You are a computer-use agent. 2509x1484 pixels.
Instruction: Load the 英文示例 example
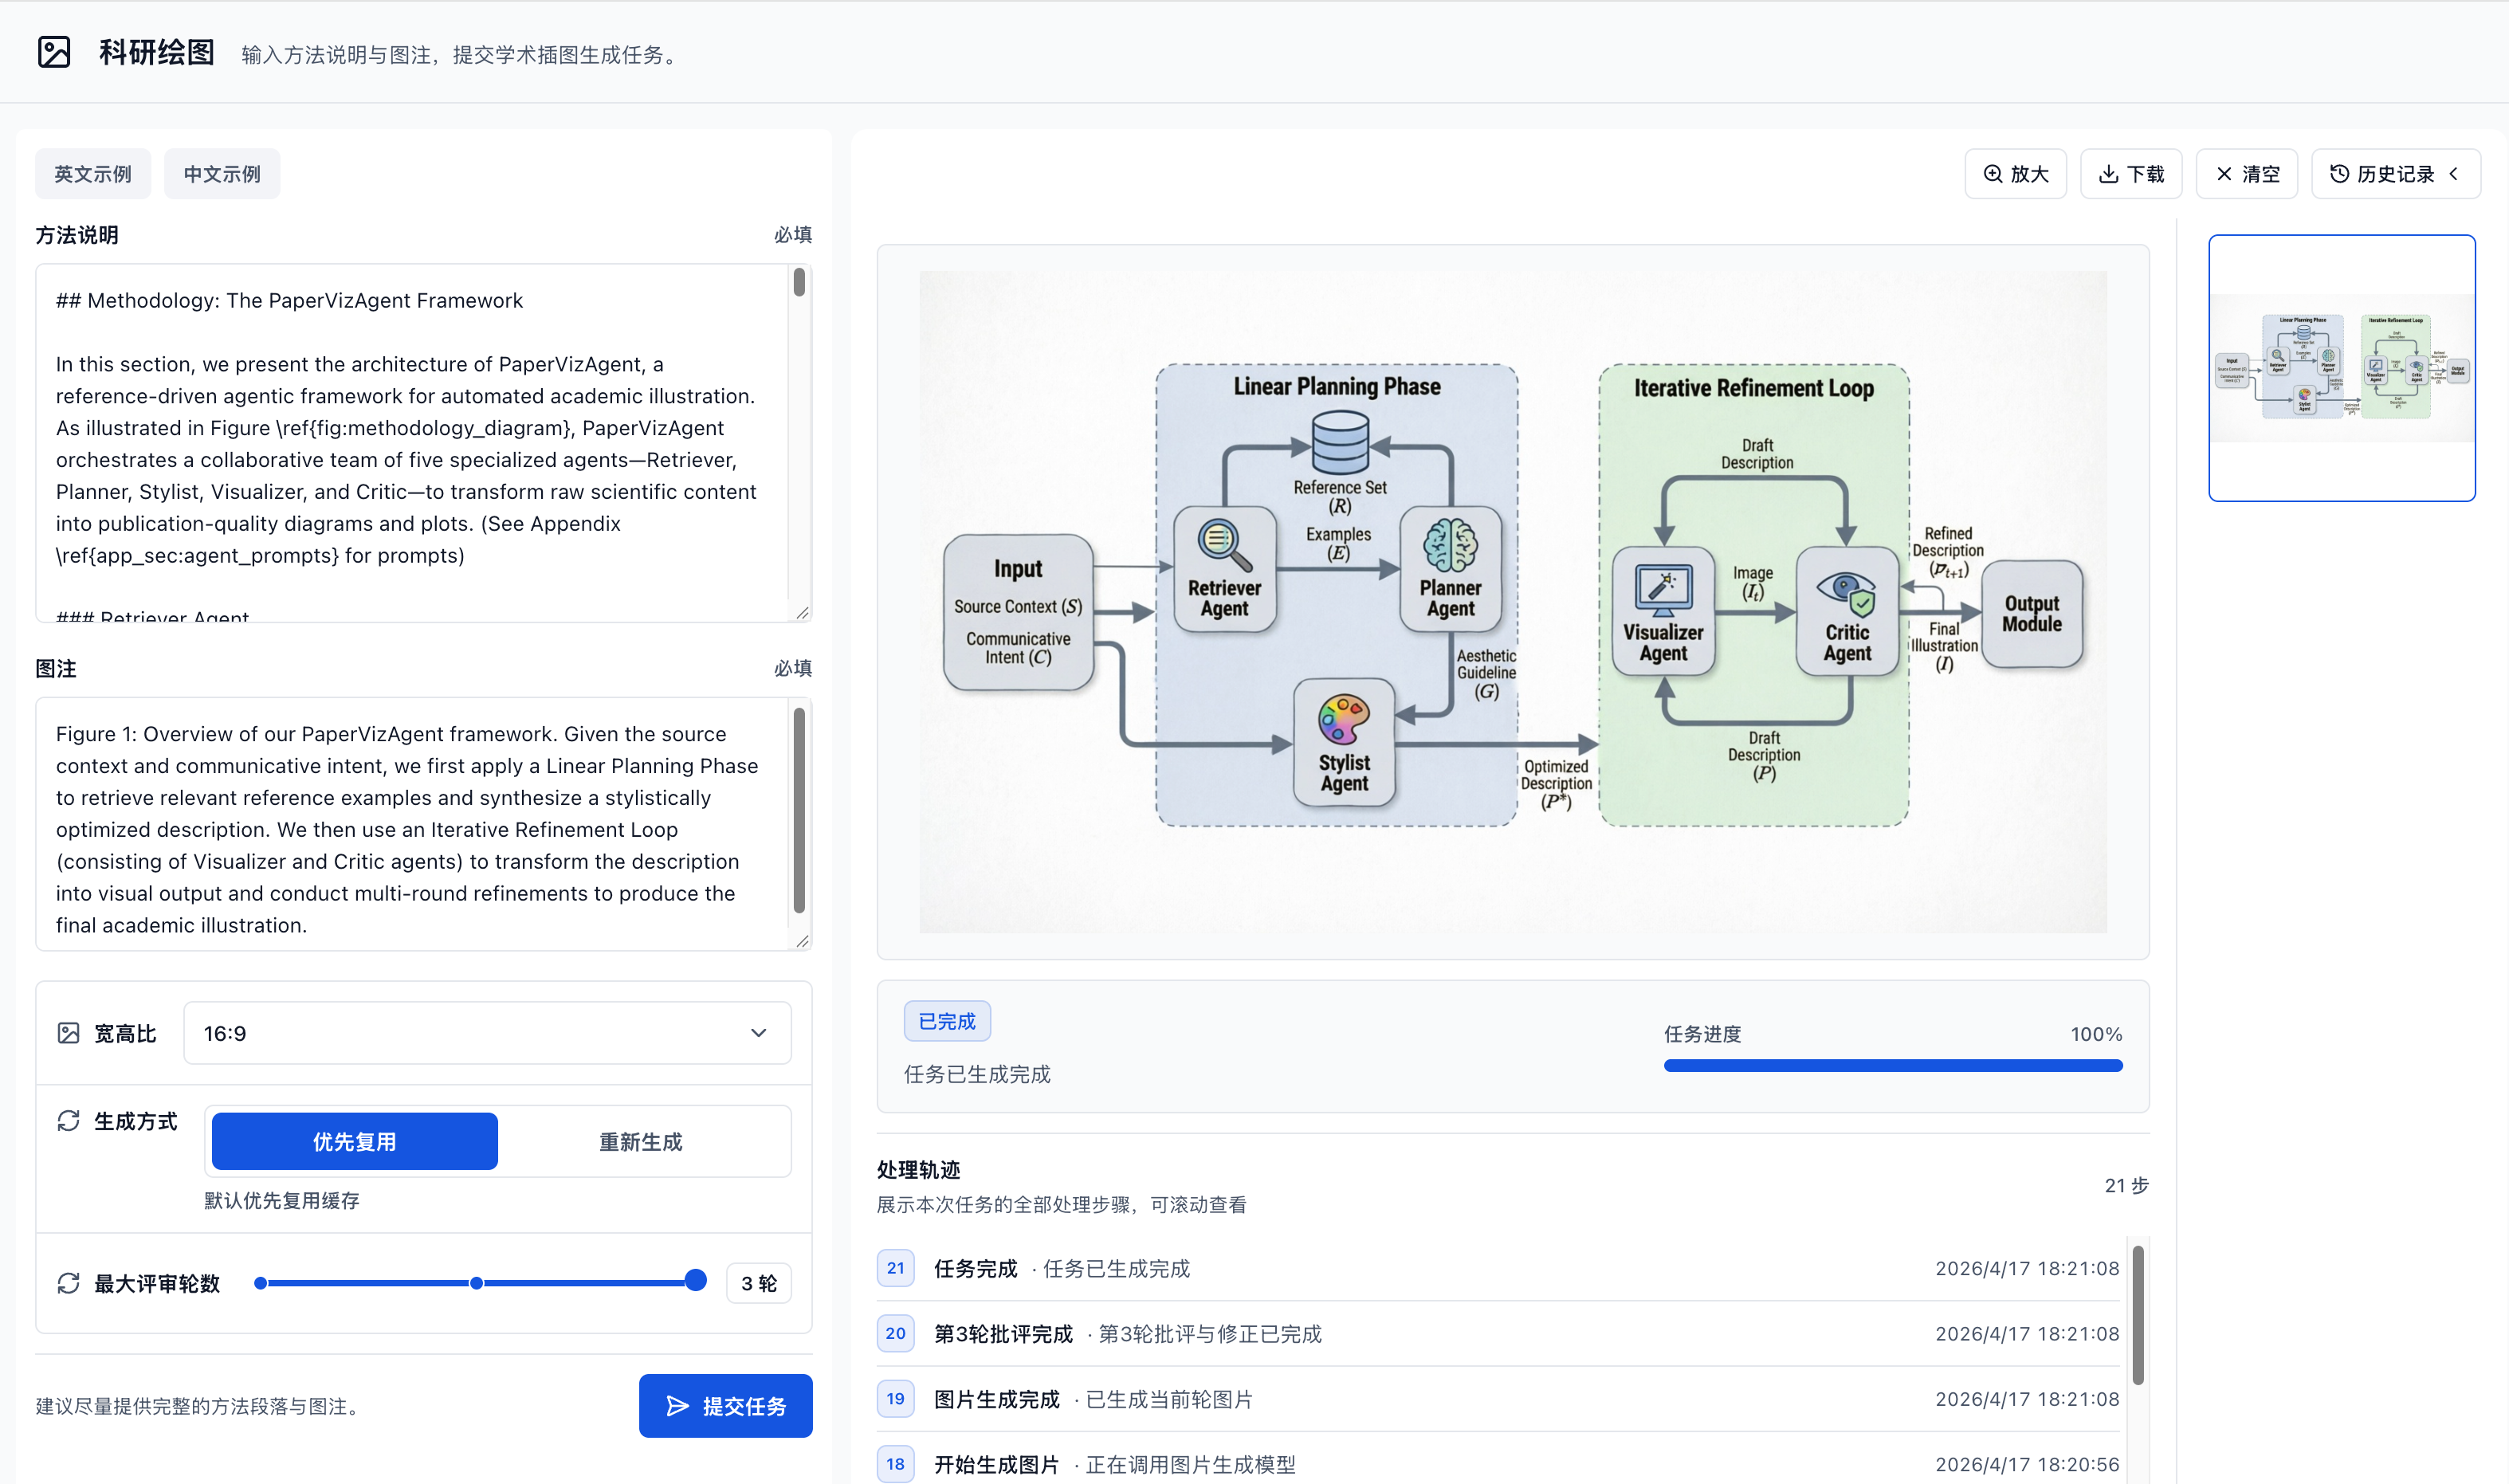tap(93, 174)
